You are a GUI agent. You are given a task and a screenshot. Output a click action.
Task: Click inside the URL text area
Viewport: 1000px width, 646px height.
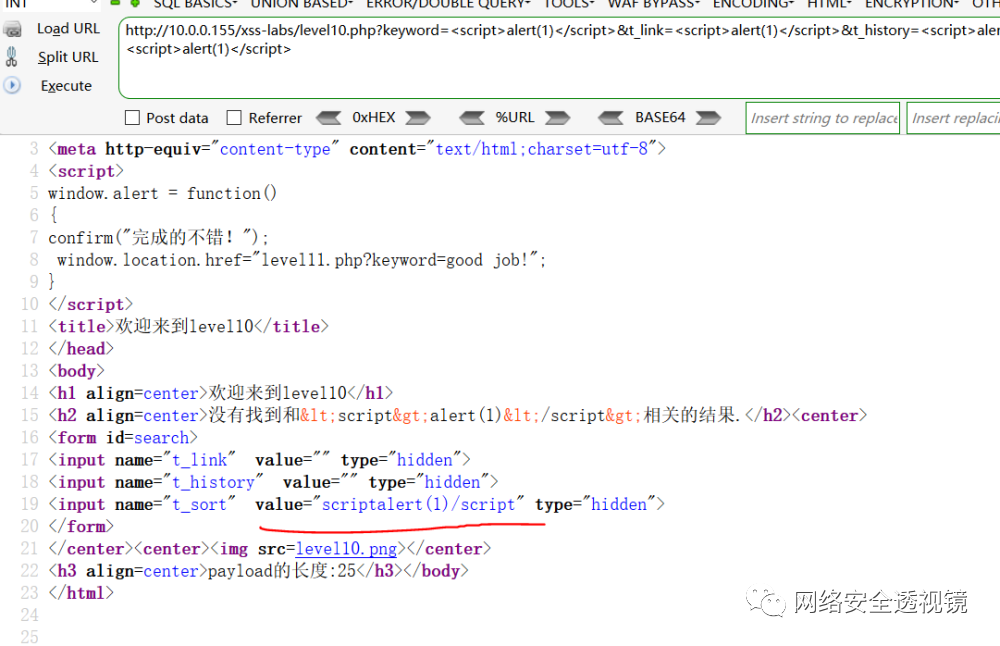point(559,59)
